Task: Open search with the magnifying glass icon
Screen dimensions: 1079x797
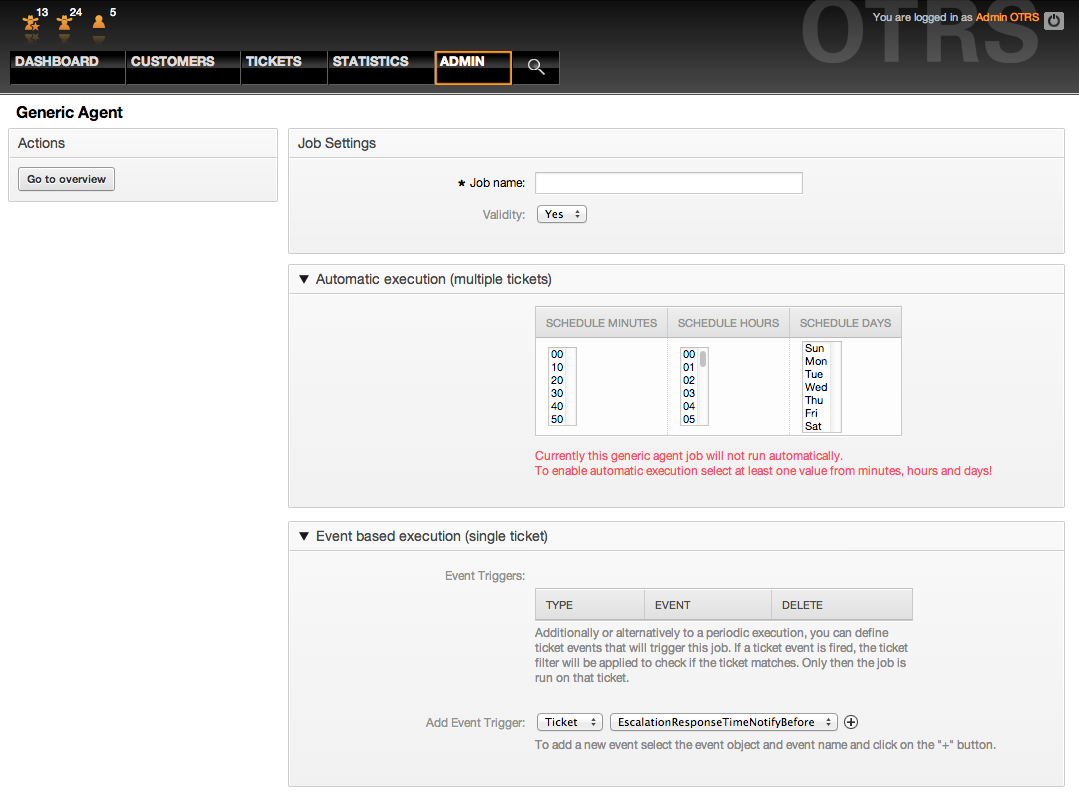Action: pyautogui.click(x=536, y=67)
